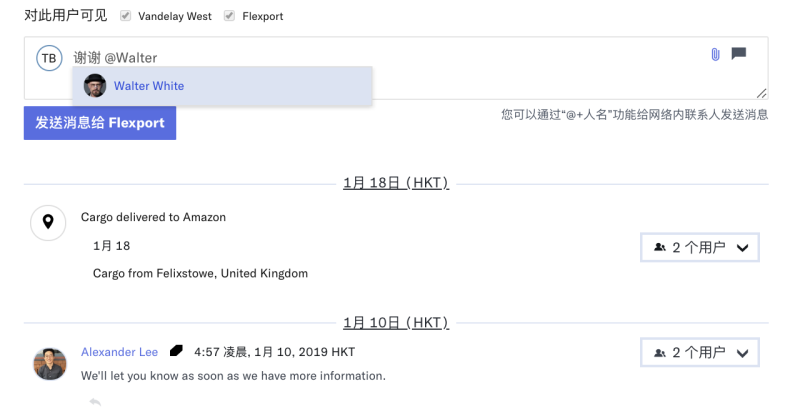The image size is (800, 416).
Task: Click Walter White's avatar in mention suggestion
Action: click(x=95, y=86)
